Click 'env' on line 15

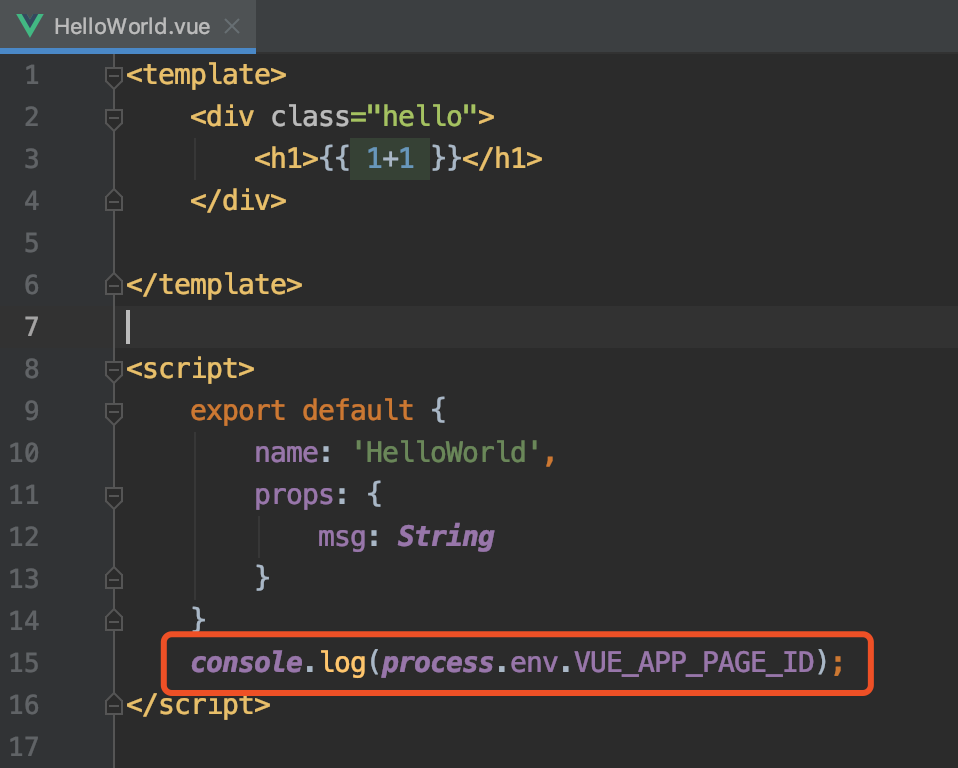(534, 664)
